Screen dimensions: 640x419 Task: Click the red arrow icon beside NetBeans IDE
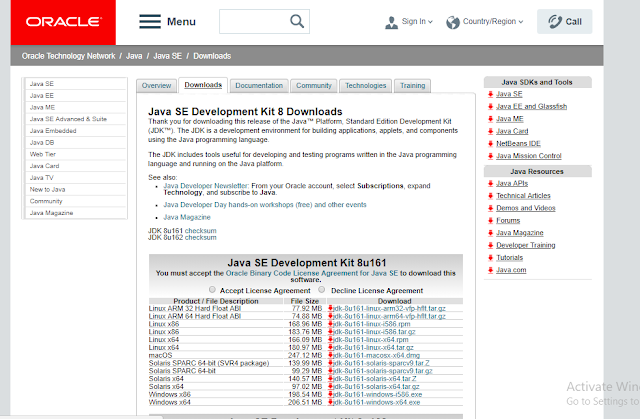(490, 144)
